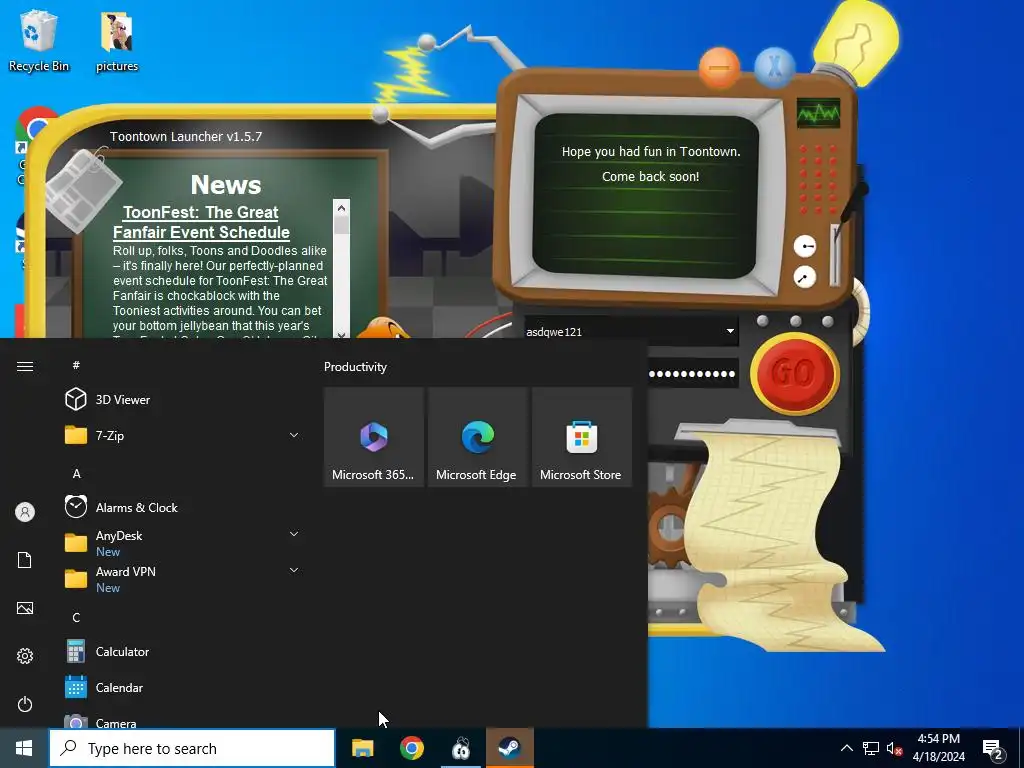Open Documents icon in Start sidebar
1024x768 pixels.
click(x=25, y=560)
